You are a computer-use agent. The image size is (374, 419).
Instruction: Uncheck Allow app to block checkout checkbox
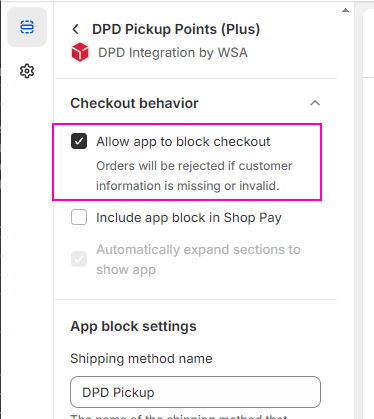click(x=79, y=141)
